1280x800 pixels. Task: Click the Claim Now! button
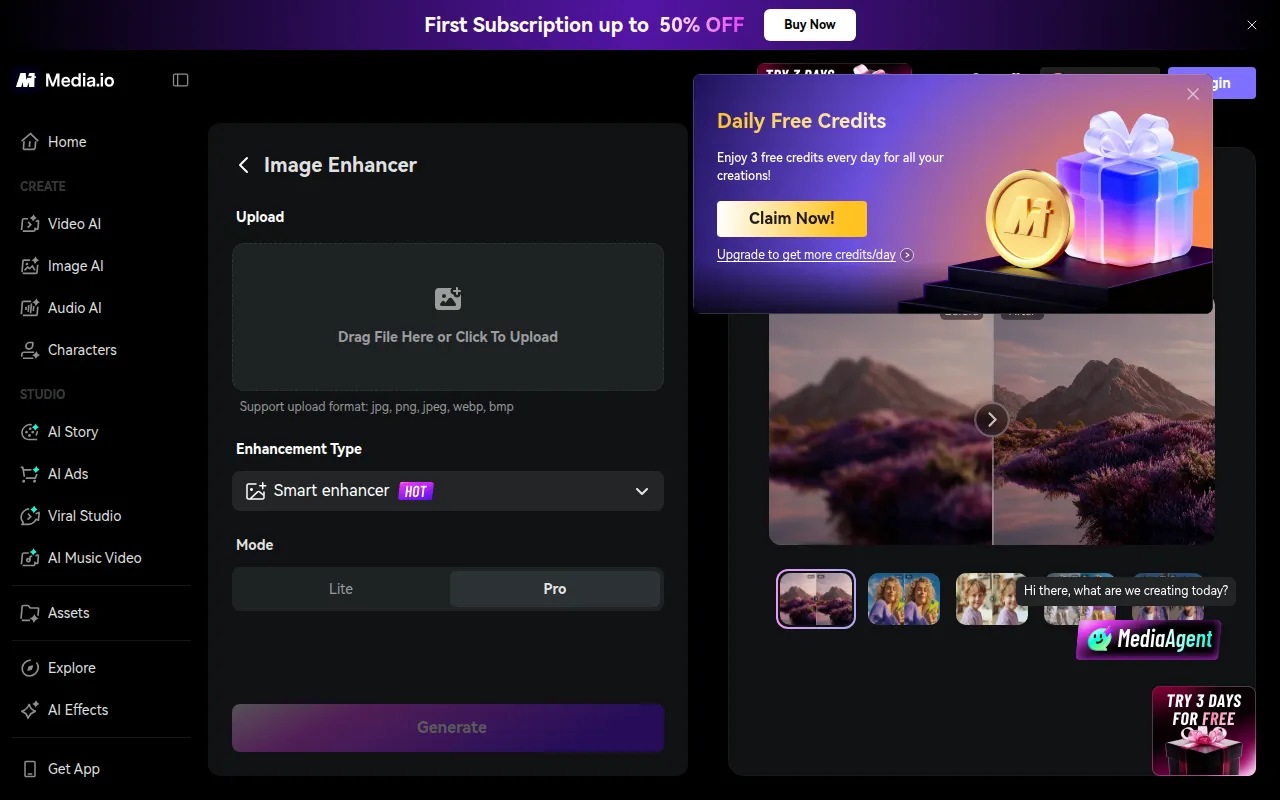pyautogui.click(x=792, y=218)
